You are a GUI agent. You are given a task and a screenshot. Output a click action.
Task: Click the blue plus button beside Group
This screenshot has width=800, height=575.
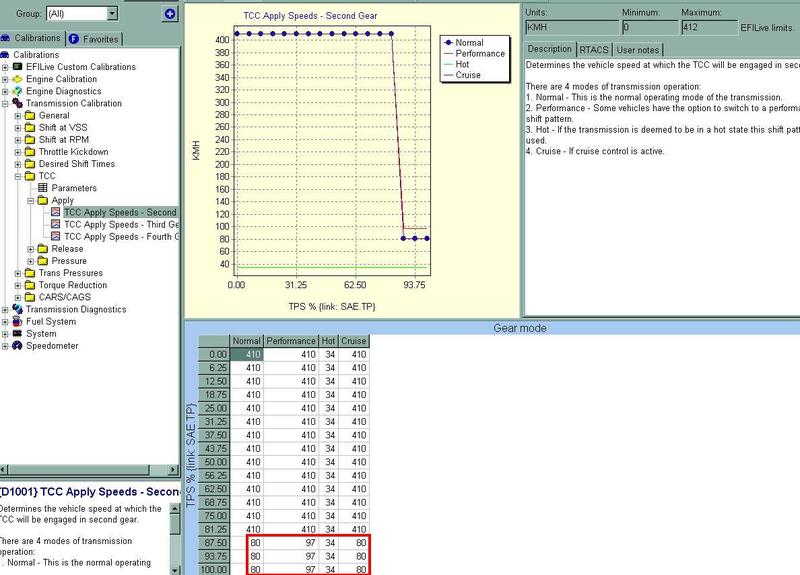click(170, 14)
